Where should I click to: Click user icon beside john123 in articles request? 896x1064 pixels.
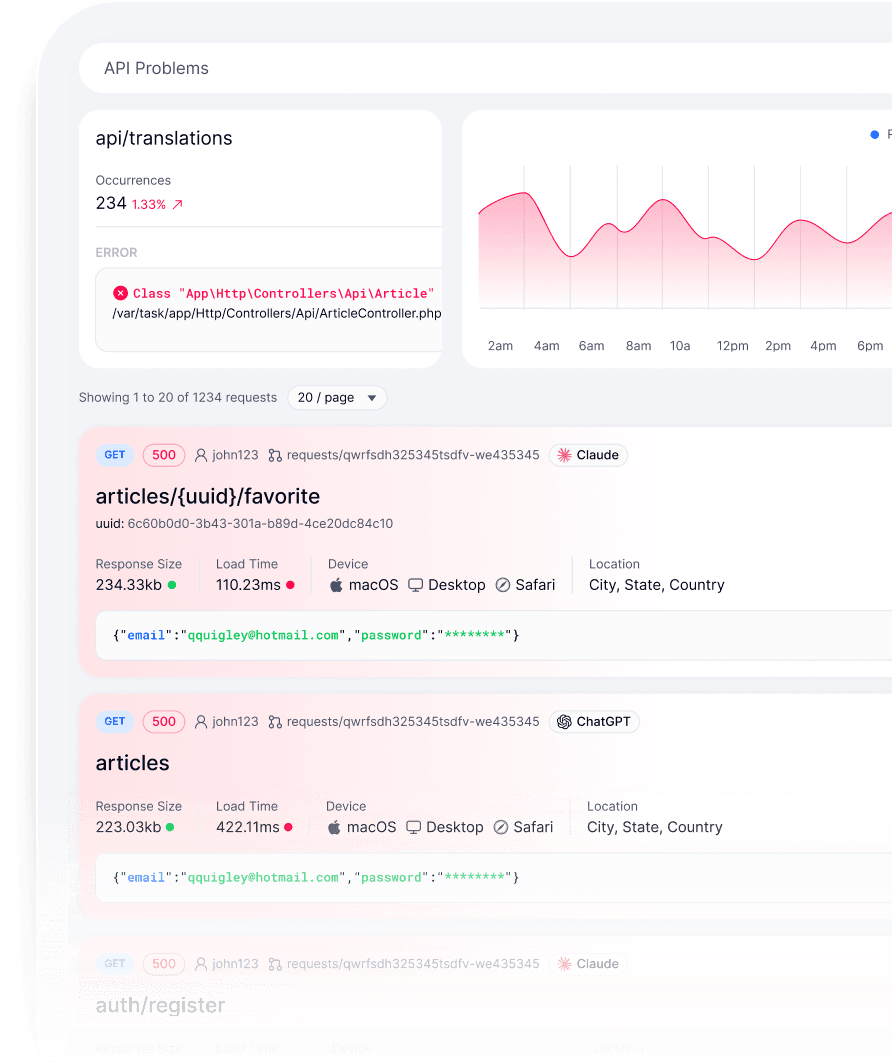point(201,722)
